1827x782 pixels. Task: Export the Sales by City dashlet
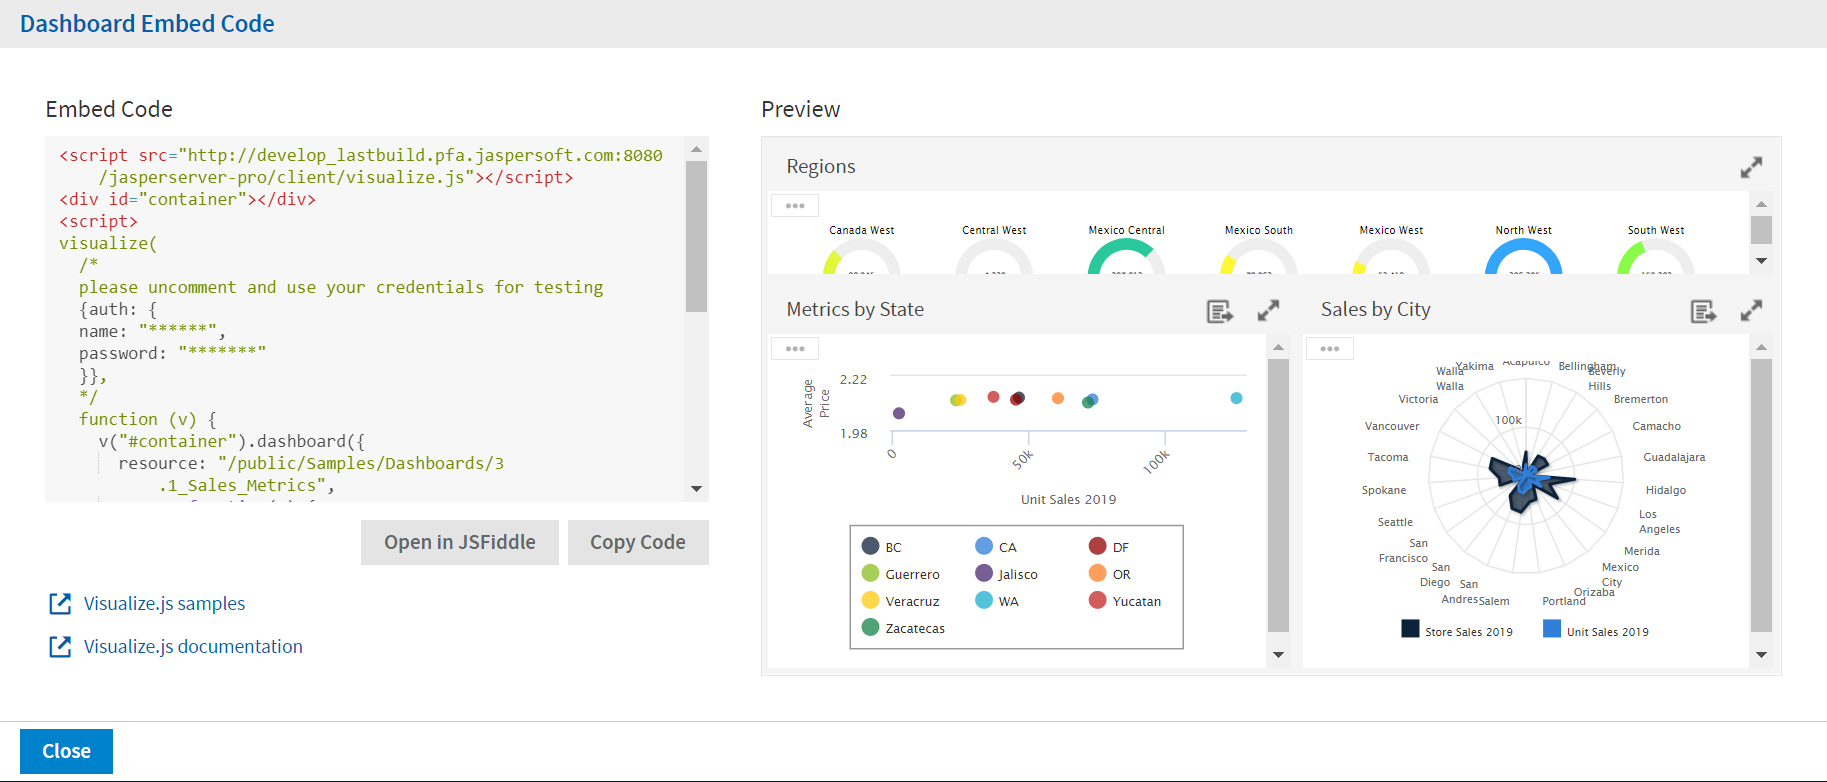click(x=1703, y=311)
